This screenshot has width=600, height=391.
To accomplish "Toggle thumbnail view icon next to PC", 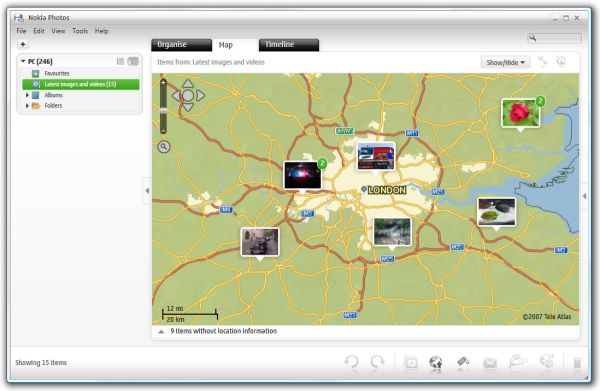I will click(x=133, y=61).
